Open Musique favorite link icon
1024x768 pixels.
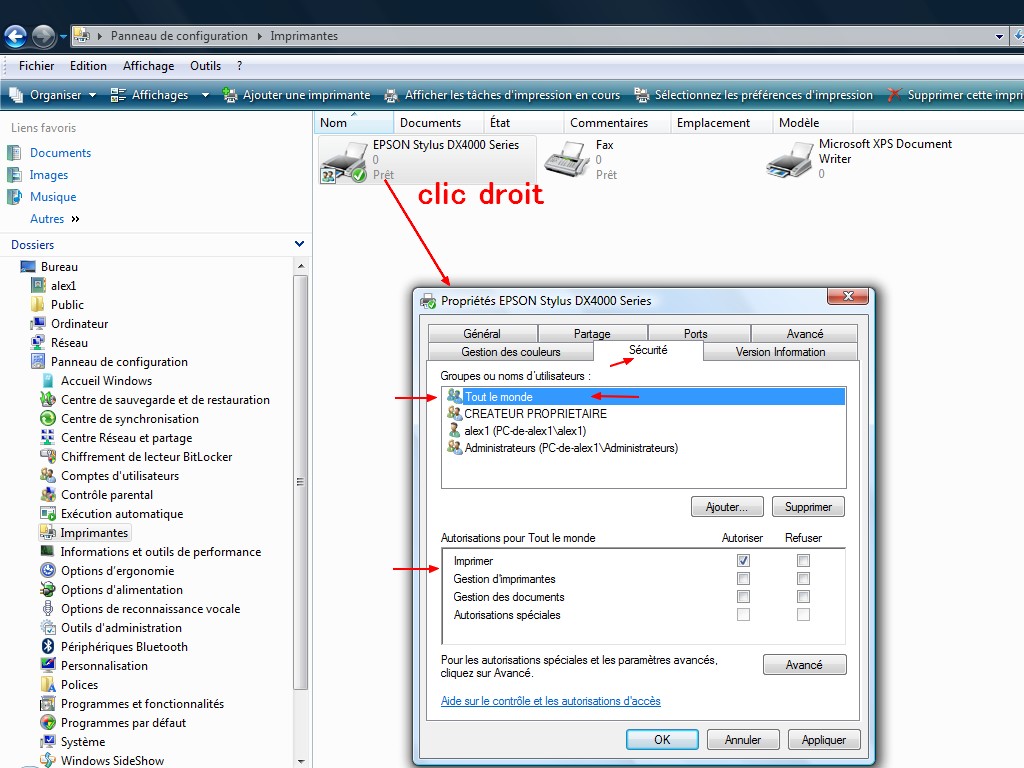pyautogui.click(x=14, y=197)
